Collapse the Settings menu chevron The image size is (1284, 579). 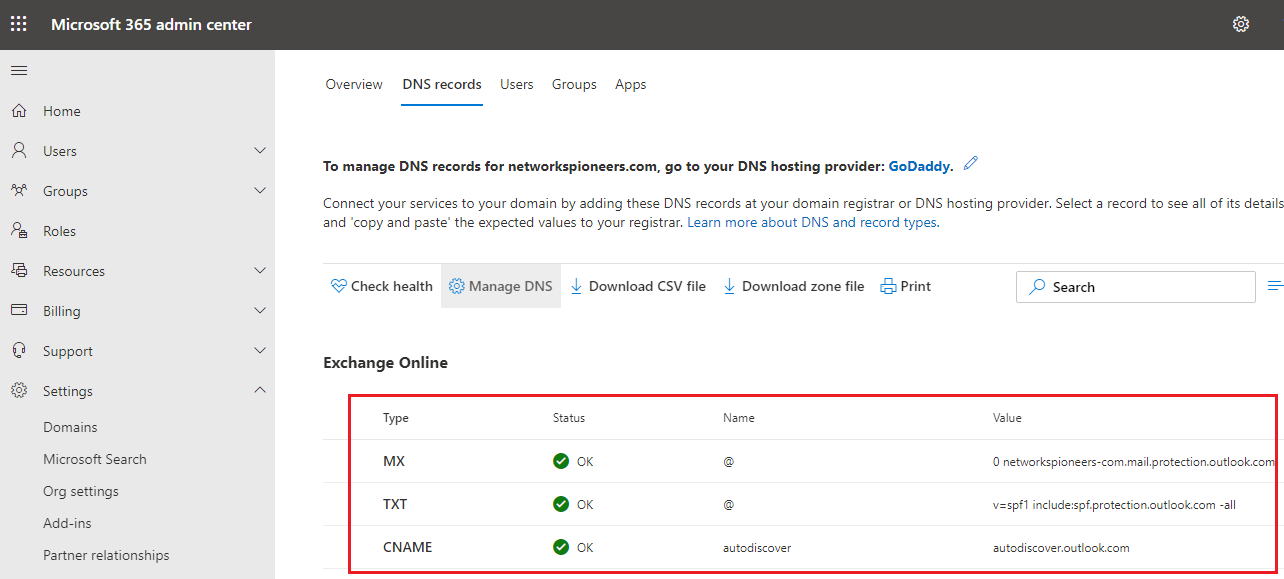tap(260, 391)
